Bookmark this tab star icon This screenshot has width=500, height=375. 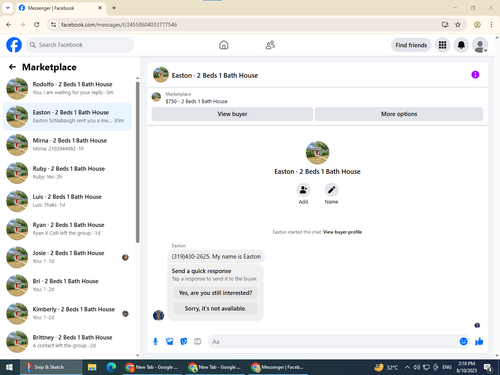tap(458, 24)
